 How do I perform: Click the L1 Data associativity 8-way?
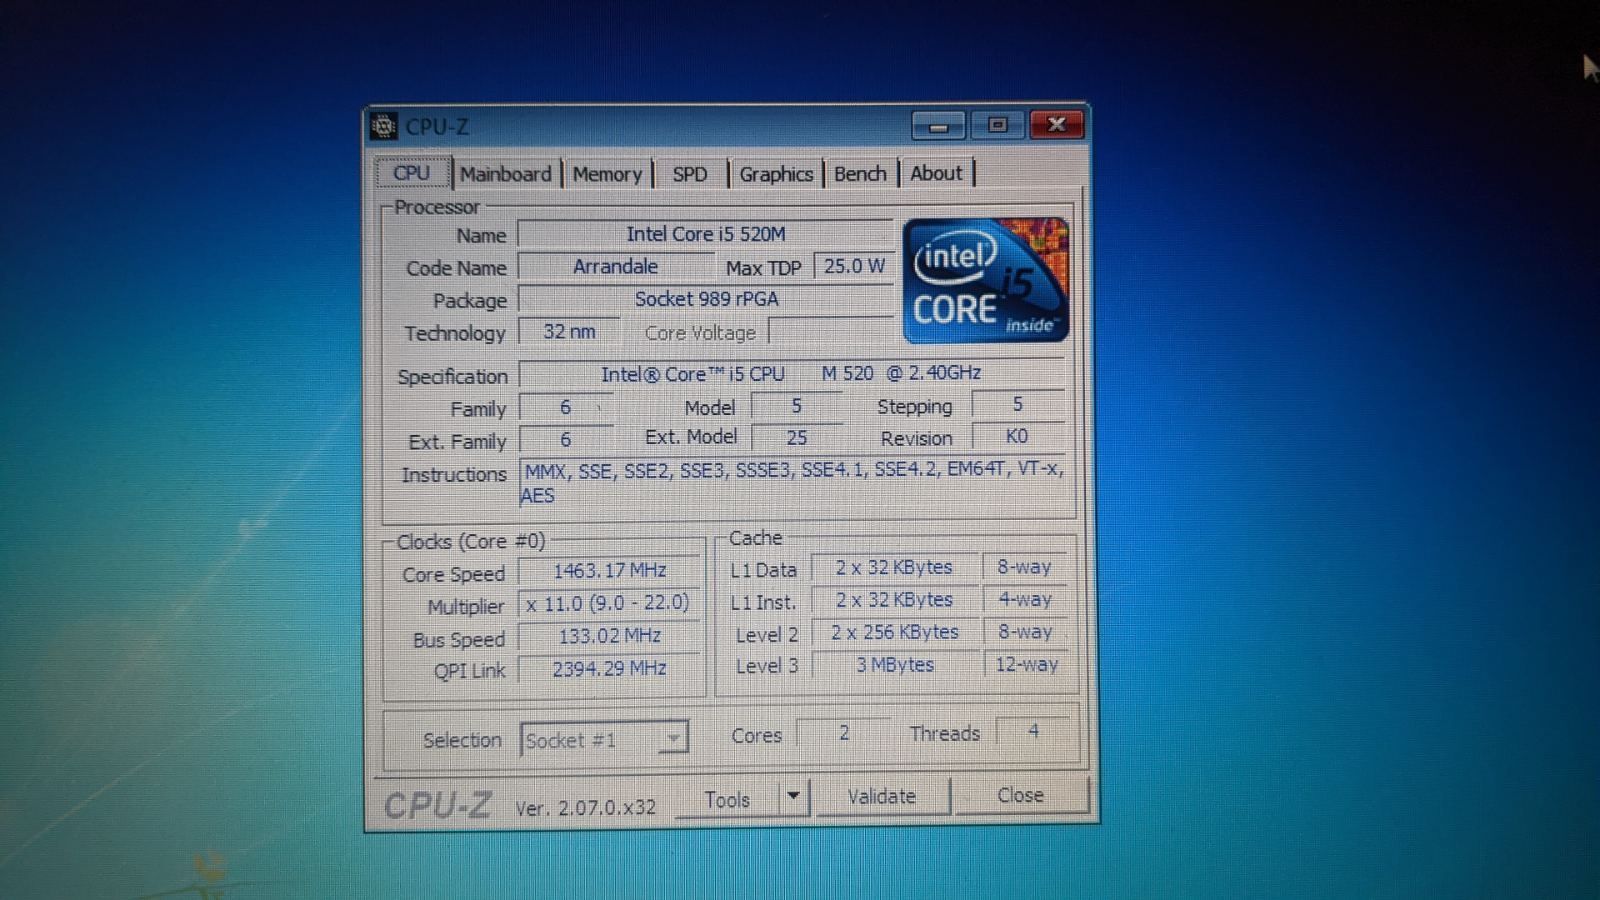[x=1024, y=567]
